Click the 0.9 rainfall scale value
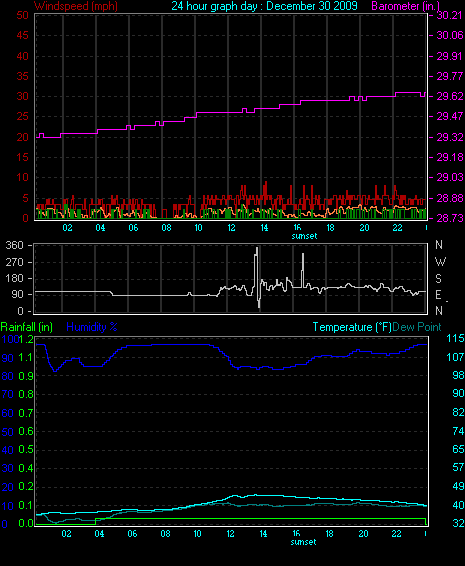The width and height of the screenshot is (465, 566). point(26,376)
